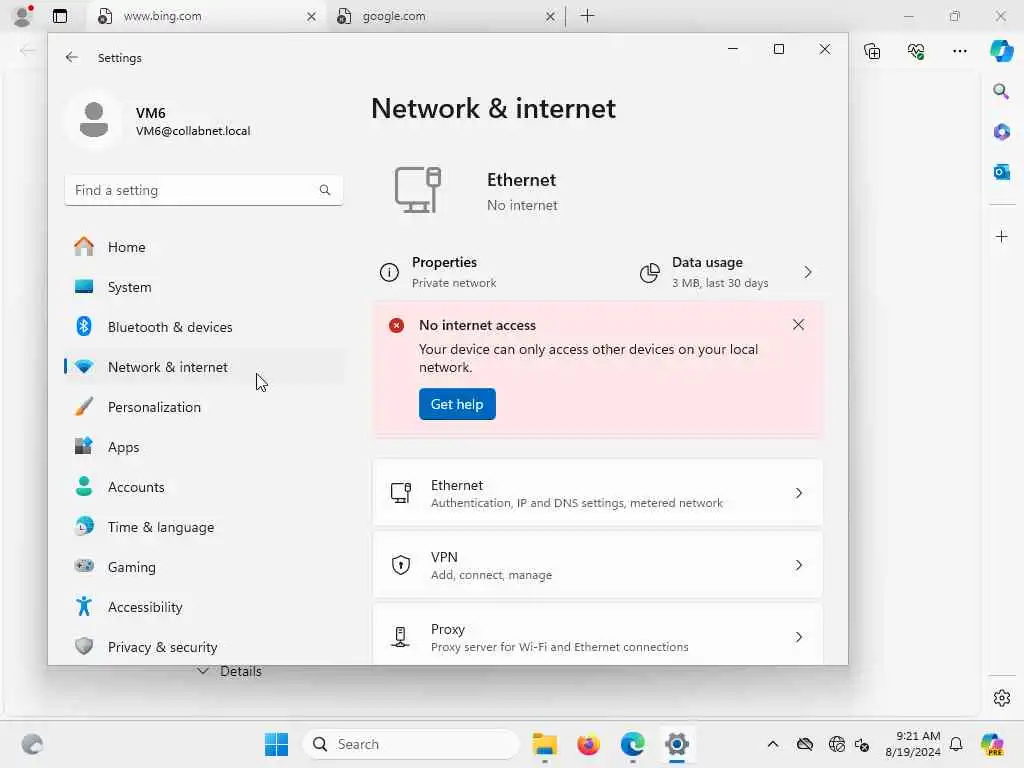Open Time & language settings
1024x768 pixels.
coord(204,527)
